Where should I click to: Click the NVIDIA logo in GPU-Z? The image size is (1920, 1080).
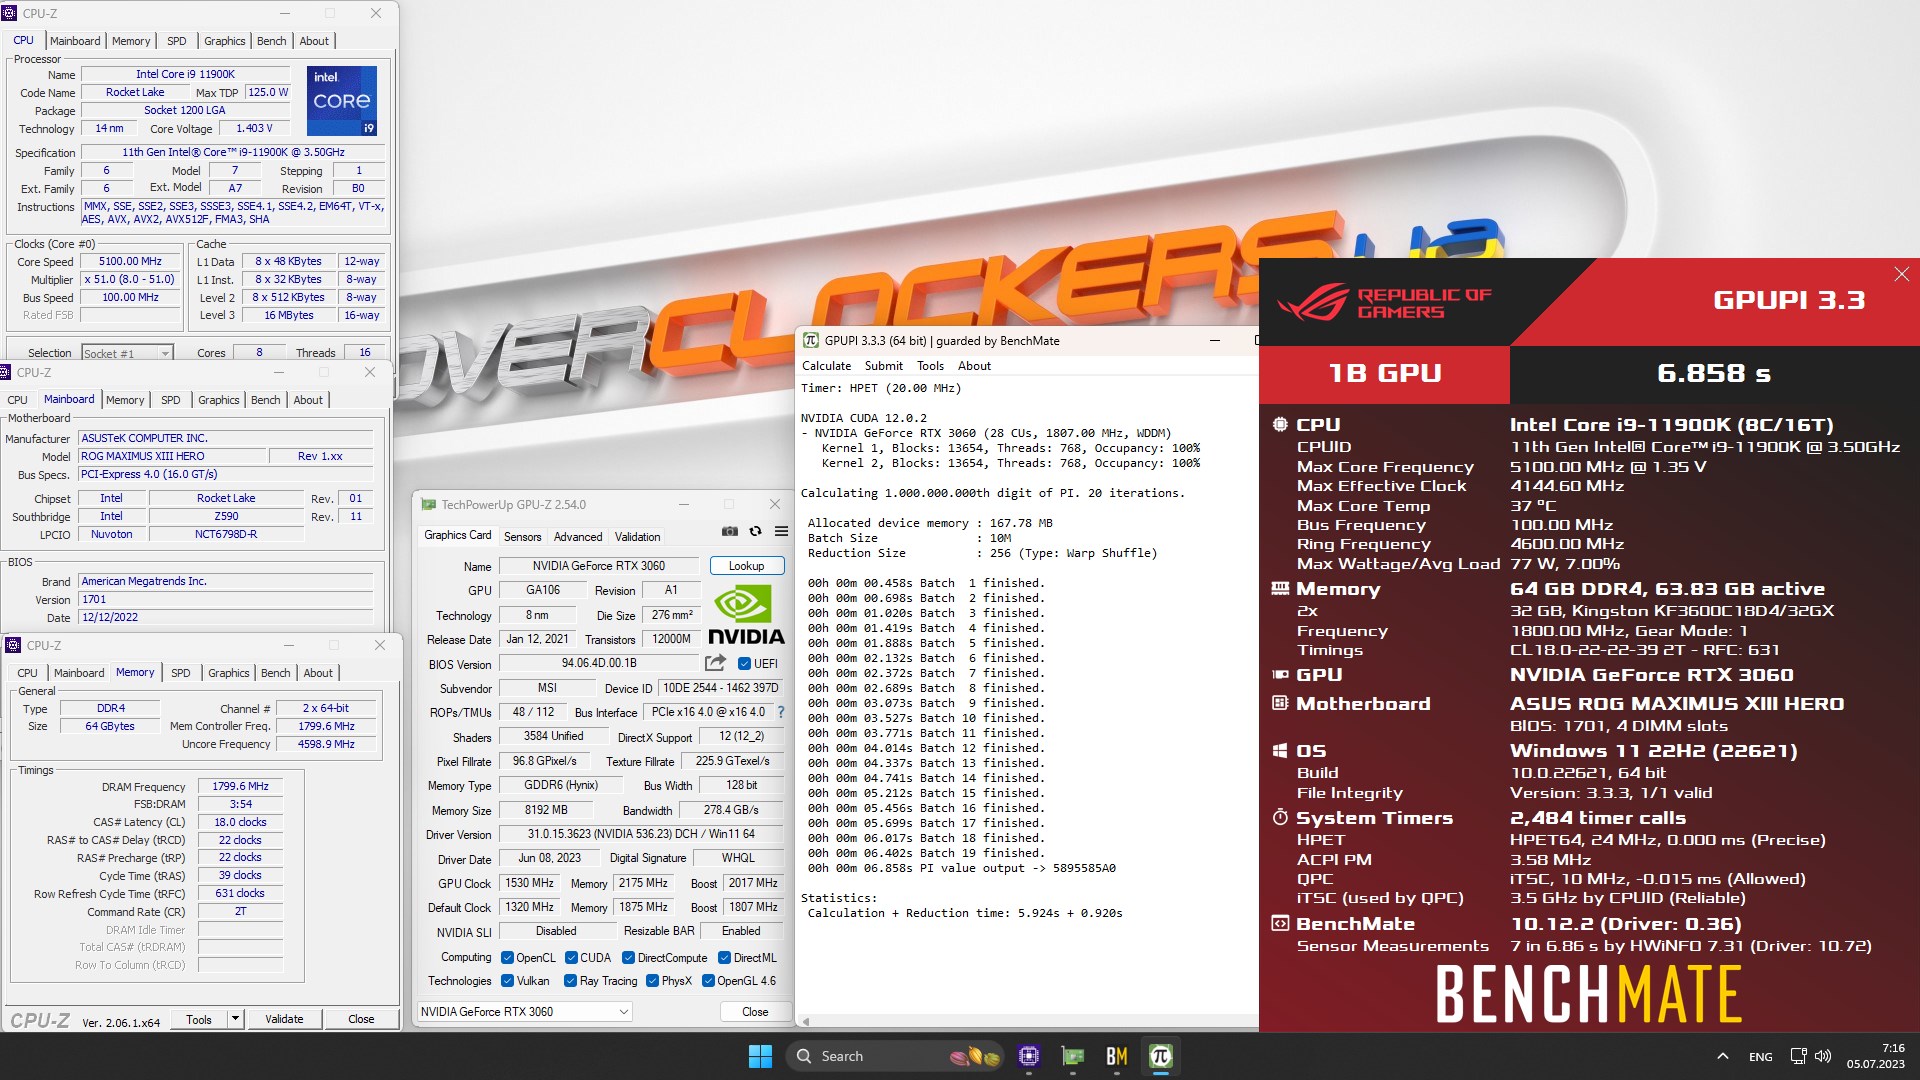click(746, 614)
